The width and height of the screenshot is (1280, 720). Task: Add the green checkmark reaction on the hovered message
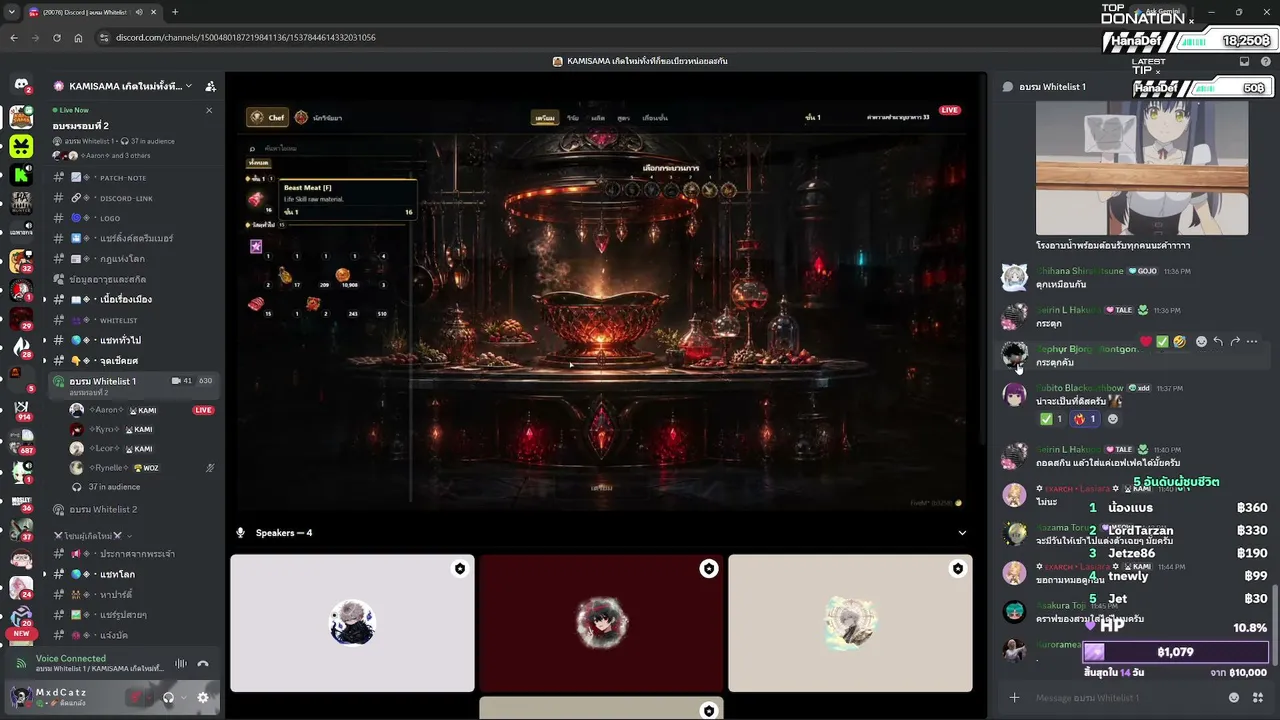click(1163, 342)
